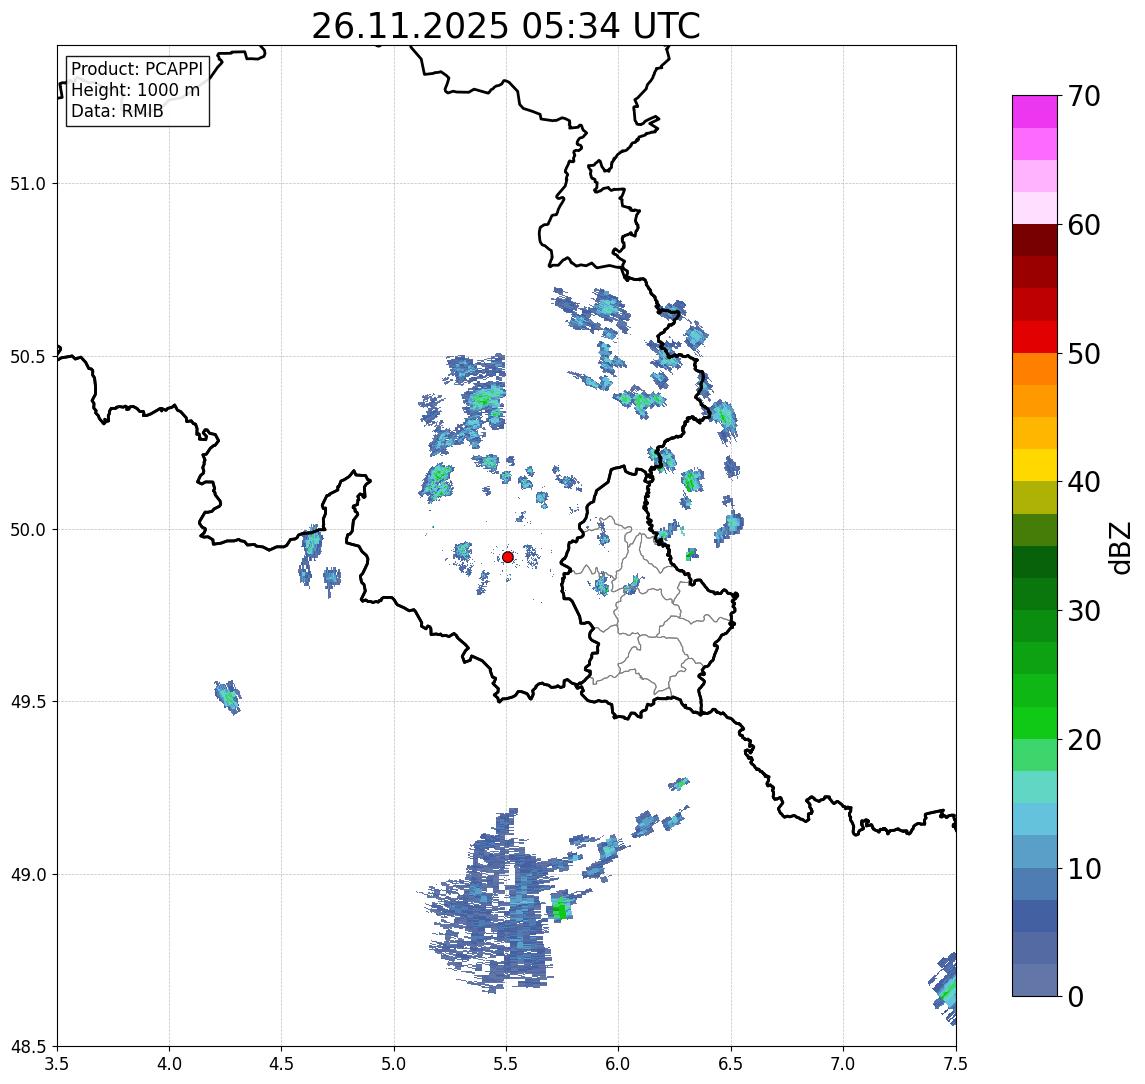The height and width of the screenshot is (1084, 1145).
Task: Click the yellow colorbar segment above 40
Action: pyautogui.click(x=1035, y=465)
